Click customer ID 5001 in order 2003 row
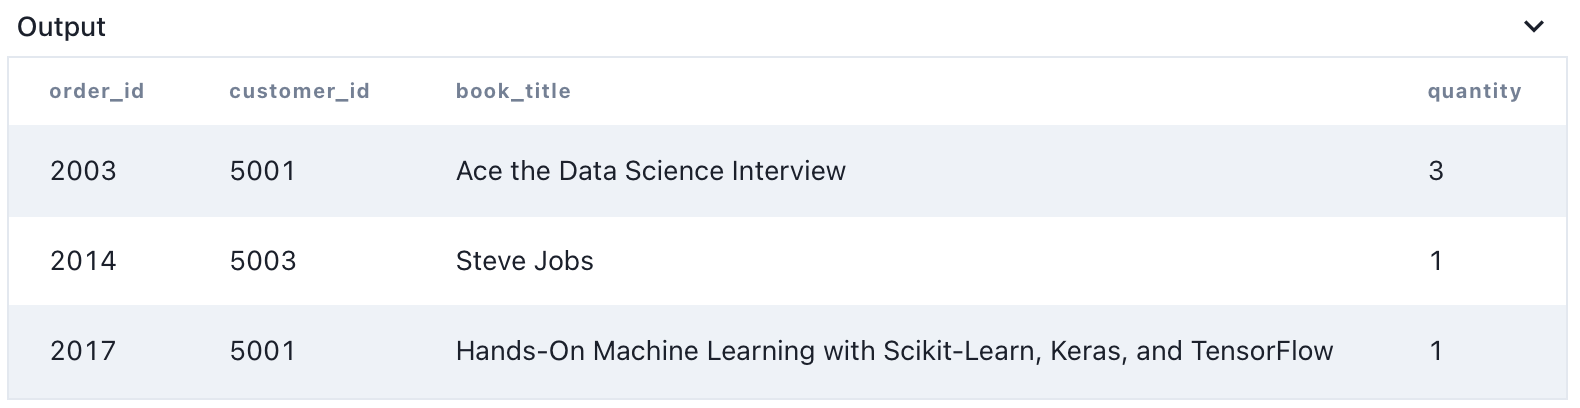 click(263, 171)
